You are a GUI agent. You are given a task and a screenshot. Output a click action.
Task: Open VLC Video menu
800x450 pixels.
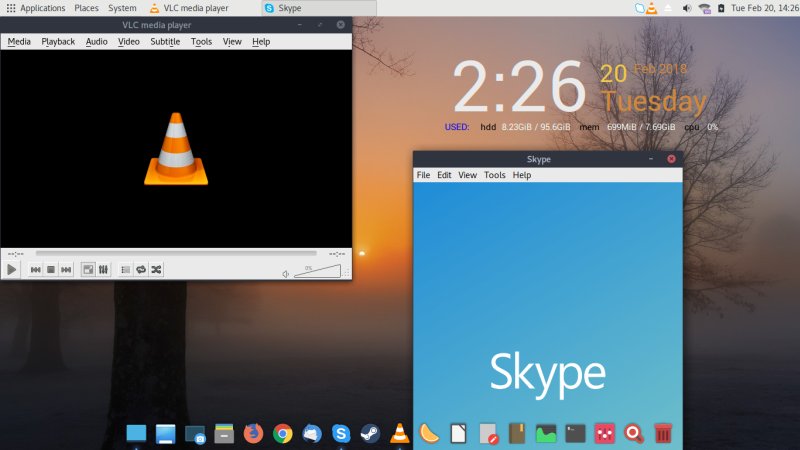[x=129, y=41]
